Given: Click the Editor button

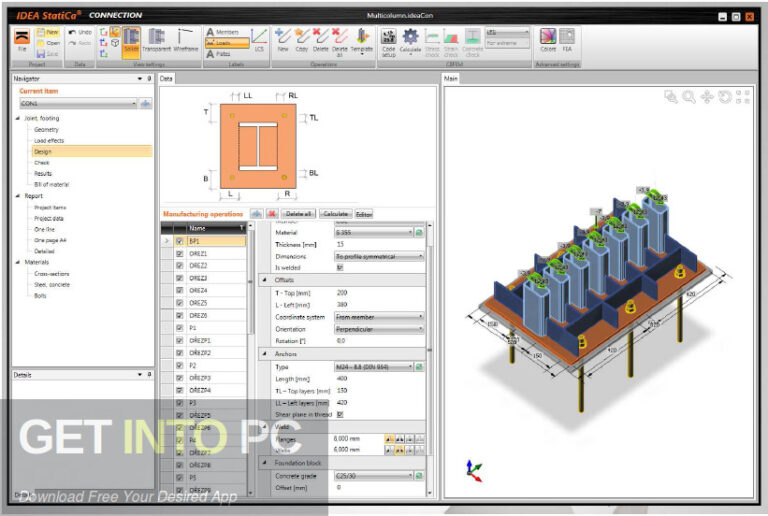Looking at the screenshot, I should [363, 214].
